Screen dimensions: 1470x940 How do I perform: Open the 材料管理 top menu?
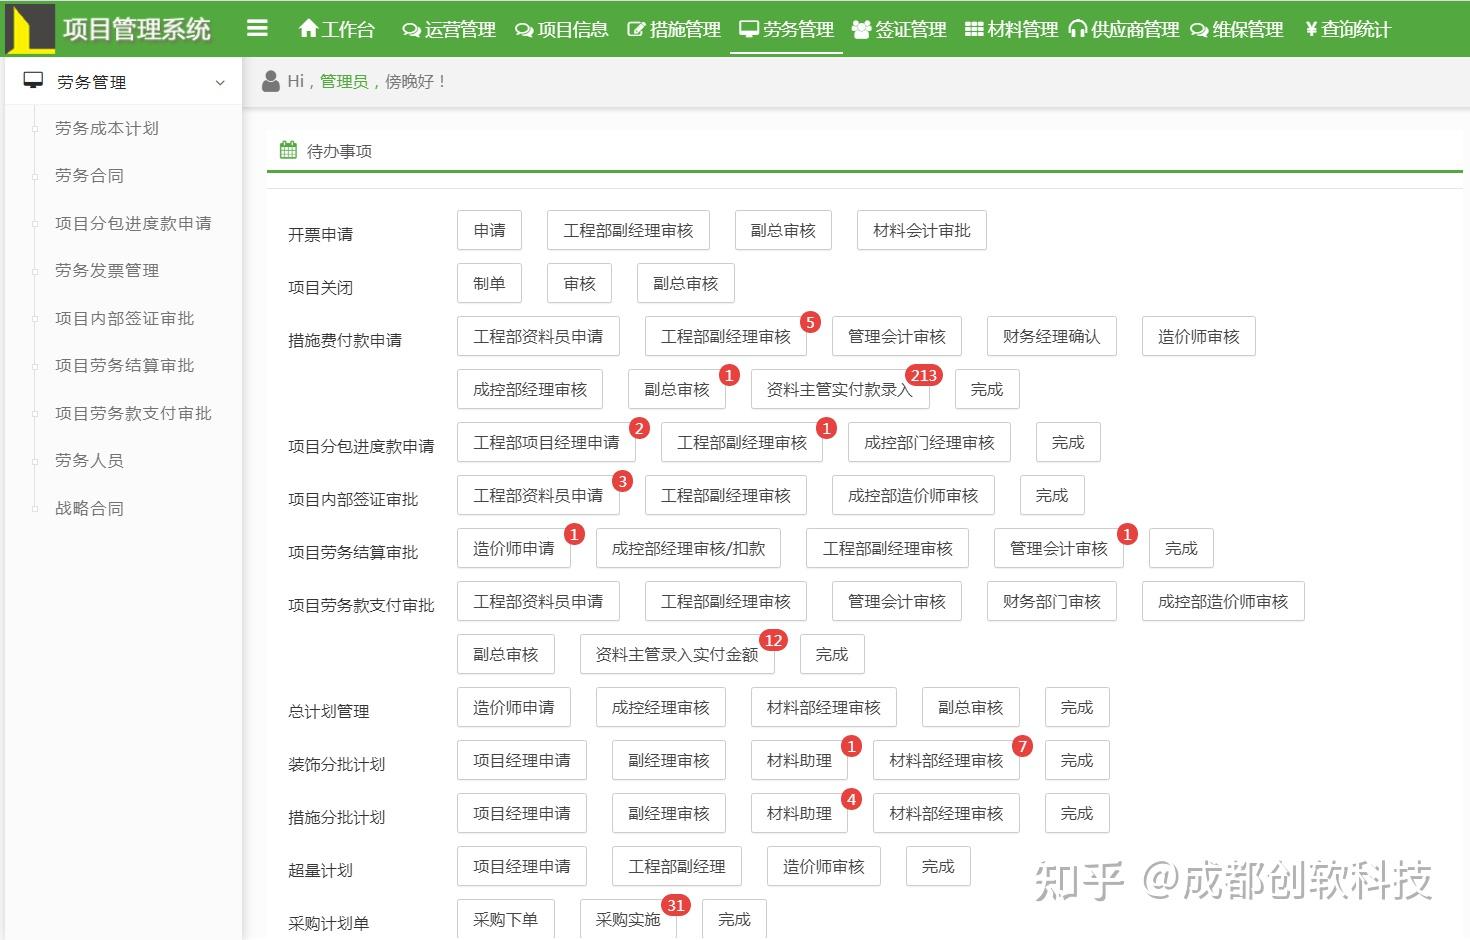click(x=1011, y=29)
